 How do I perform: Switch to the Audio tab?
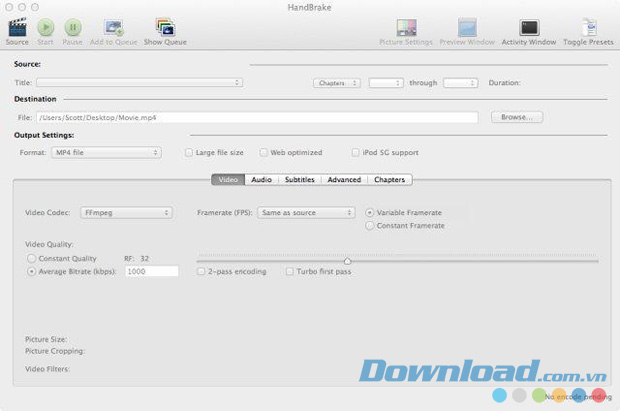click(261, 180)
